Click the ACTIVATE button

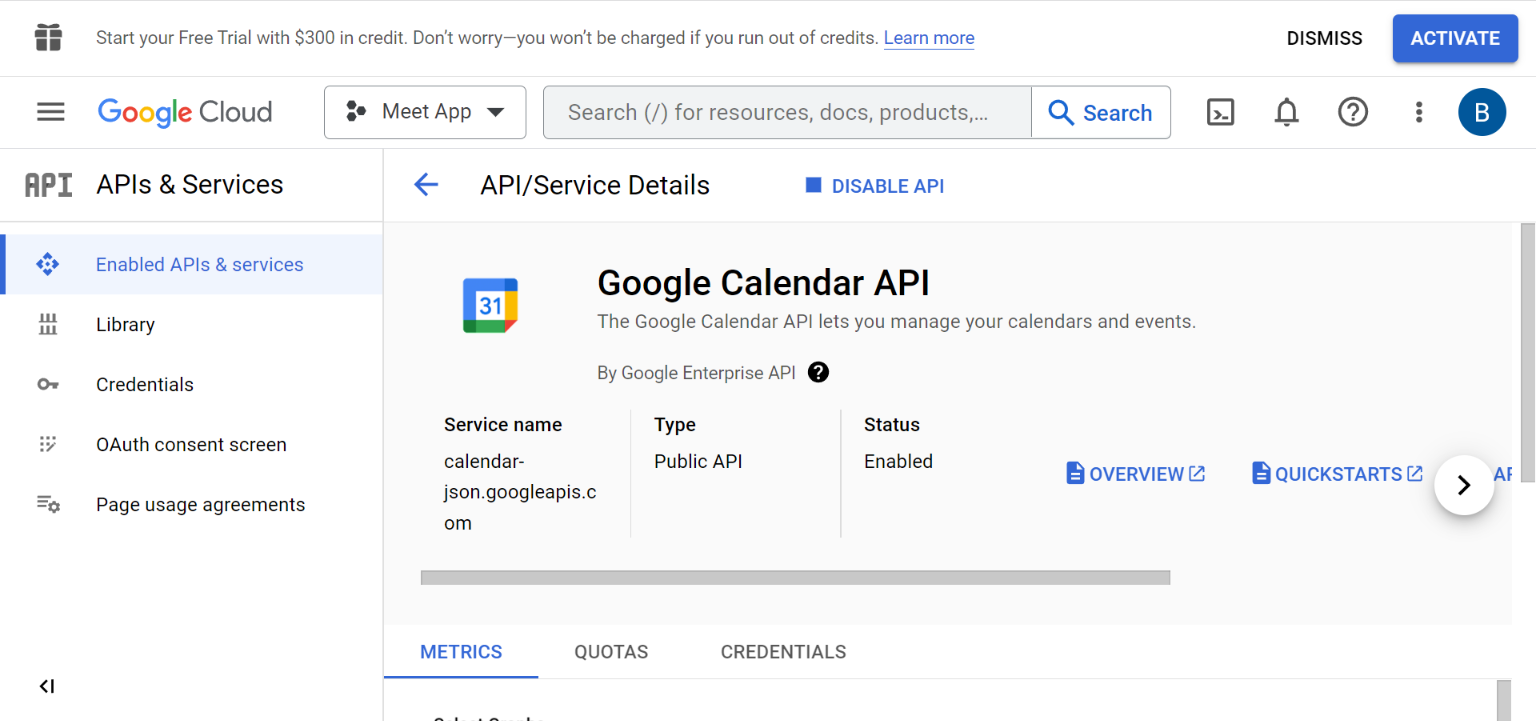click(x=1455, y=39)
